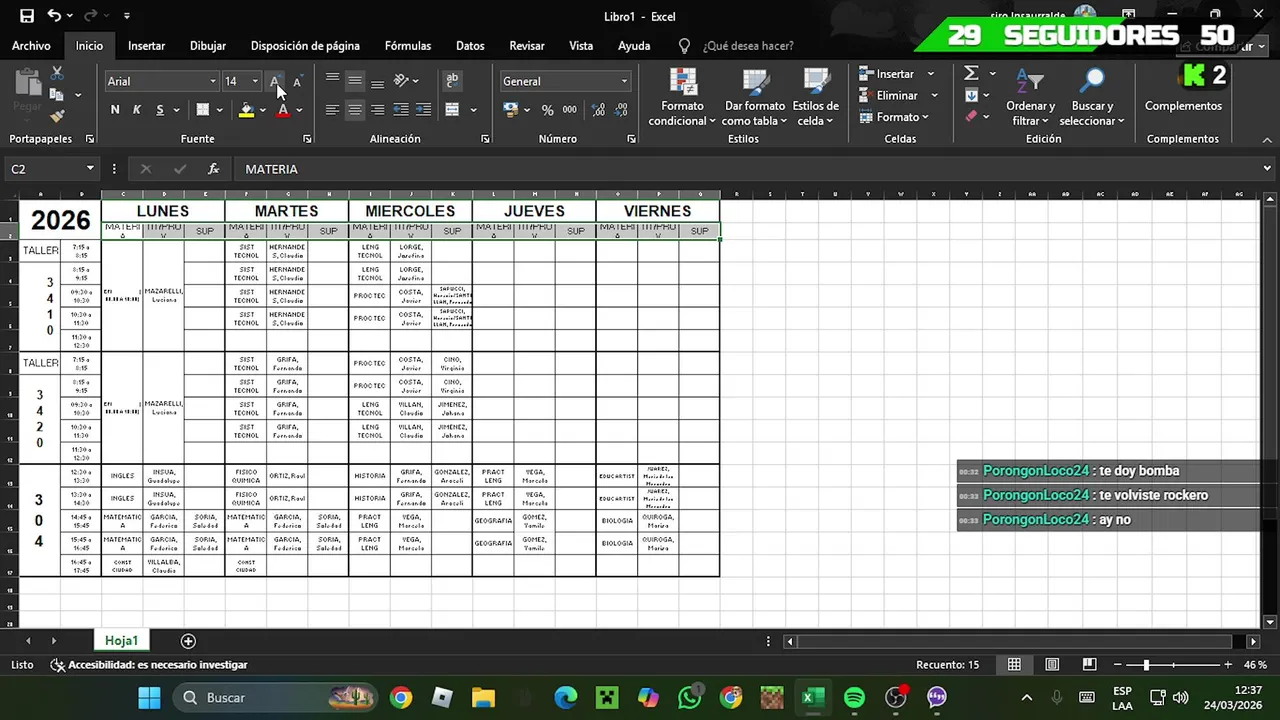The width and height of the screenshot is (1280, 720).
Task: Open the number format General dropdown
Action: [x=625, y=81]
